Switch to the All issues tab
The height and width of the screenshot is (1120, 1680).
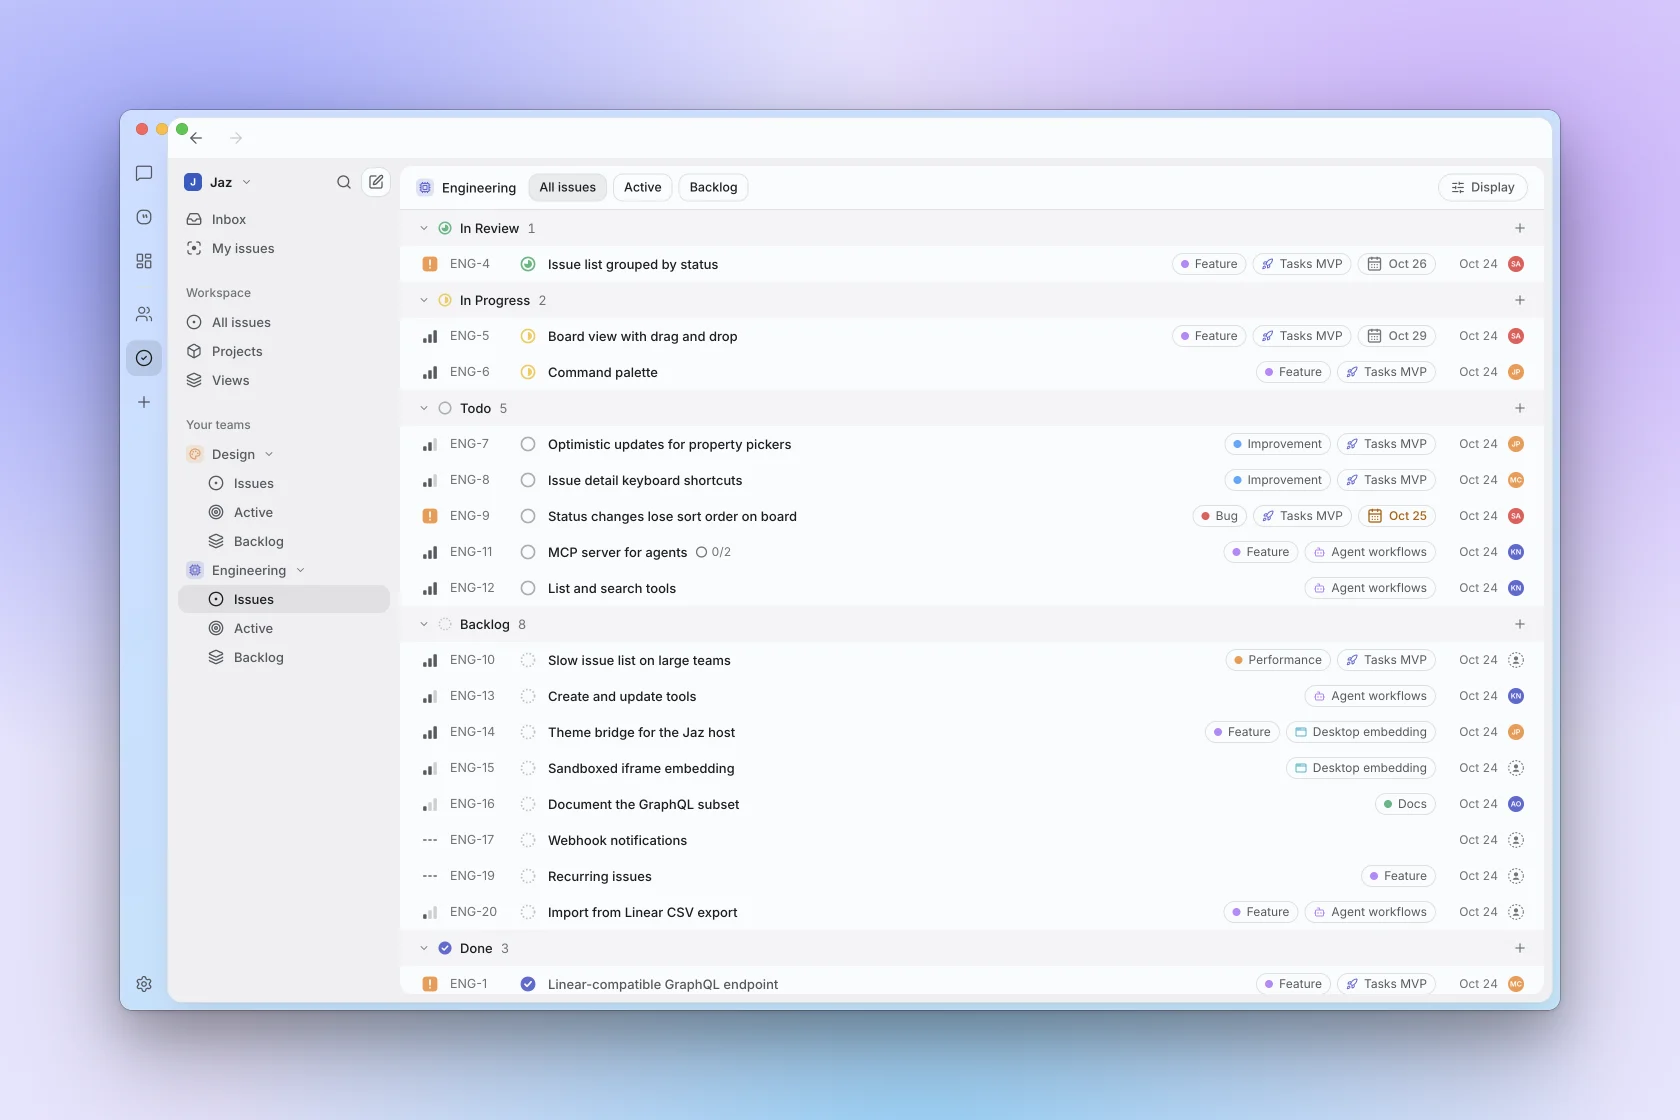567,187
